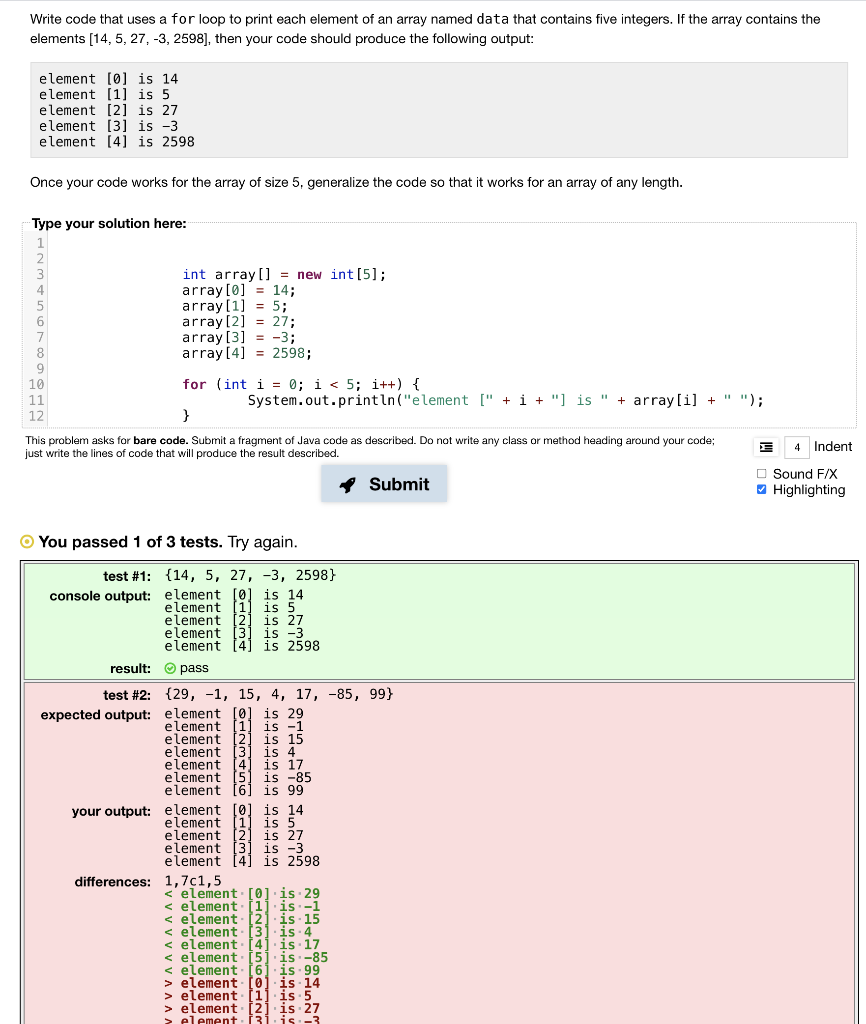Click the indent size field showing 4
866x1024 pixels.
(x=797, y=447)
